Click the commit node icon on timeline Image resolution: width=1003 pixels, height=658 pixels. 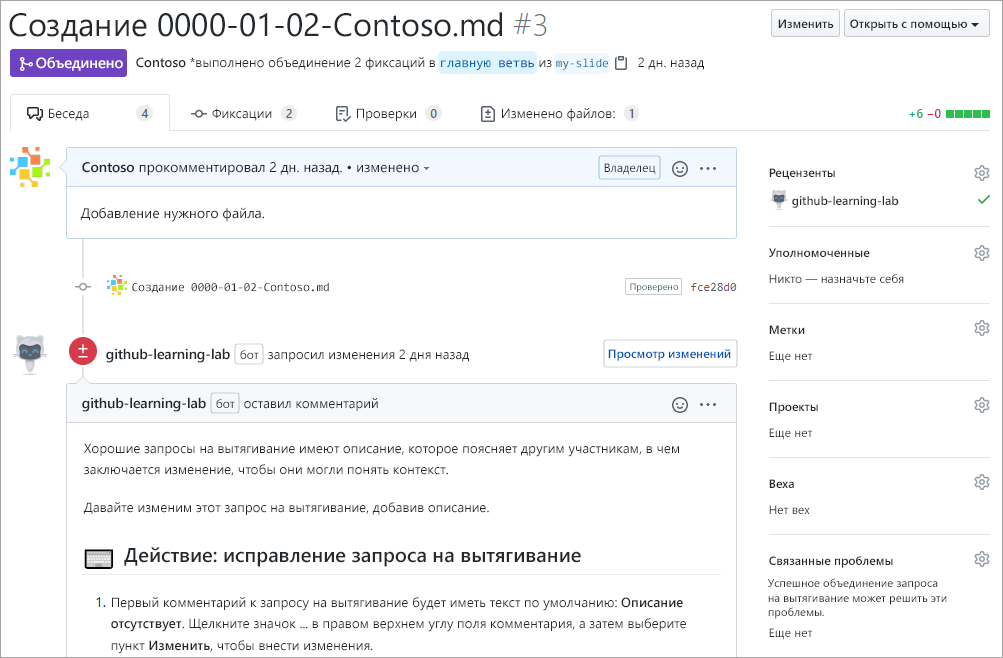click(x=83, y=286)
